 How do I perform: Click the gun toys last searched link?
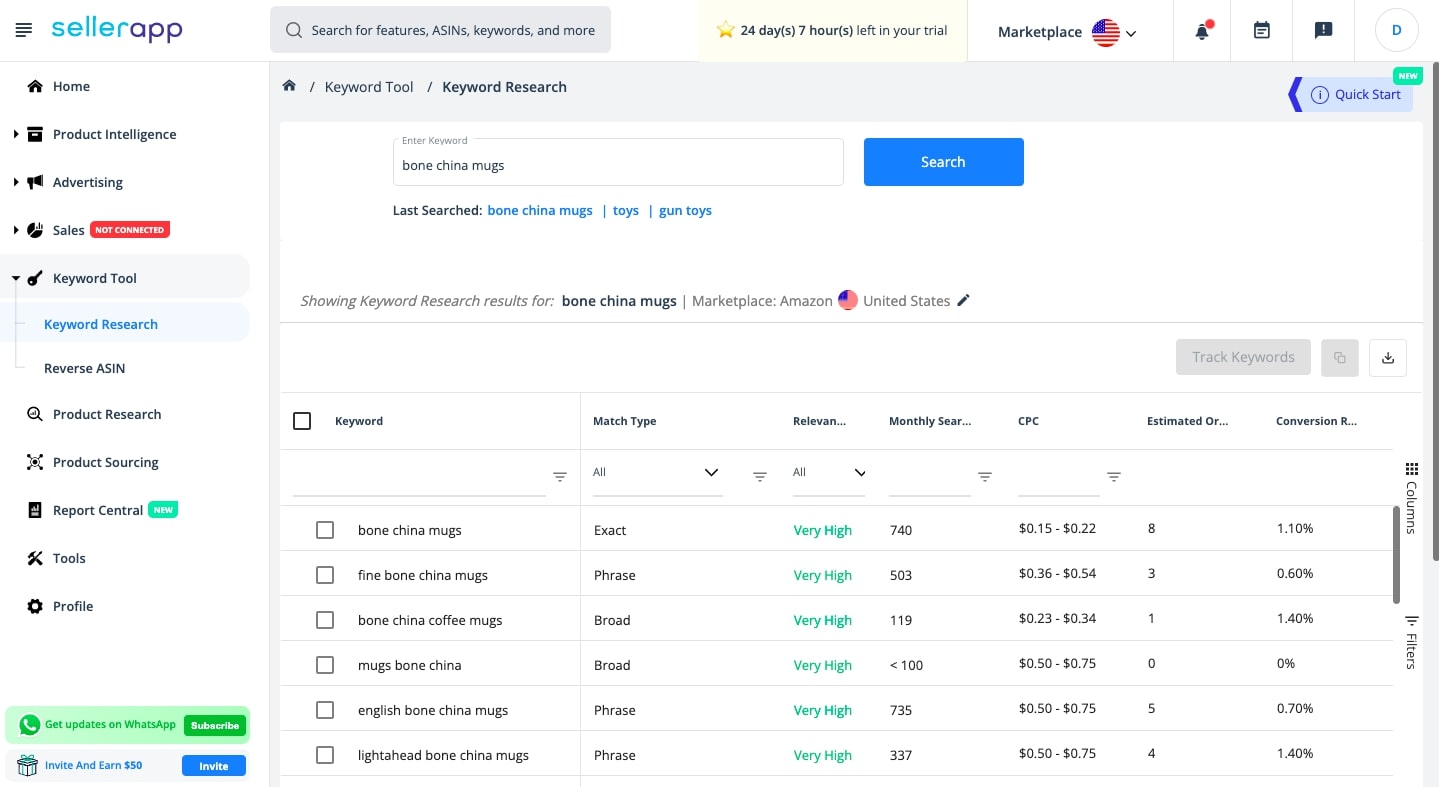coord(685,210)
